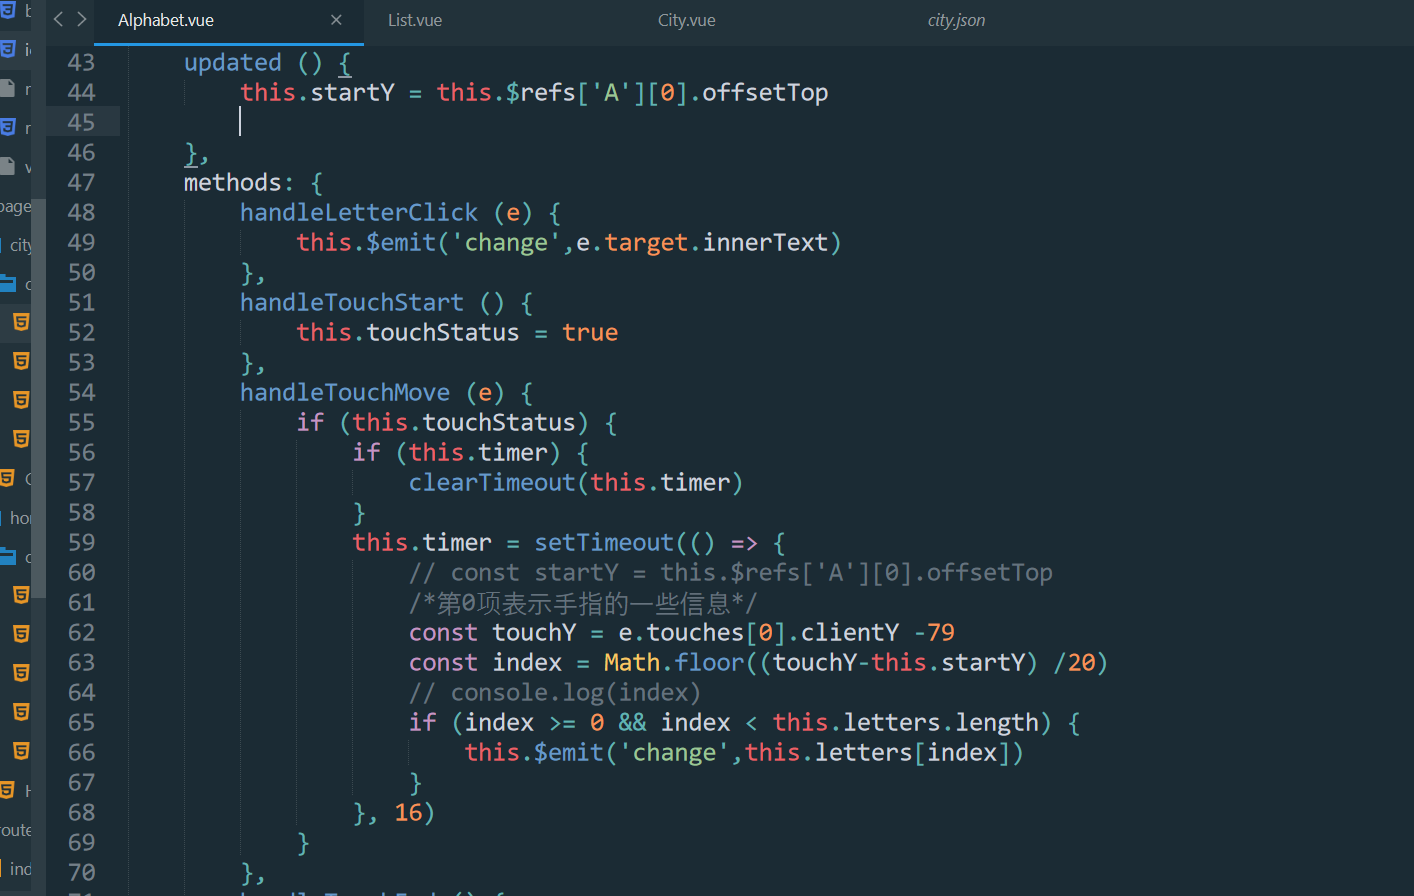The height and width of the screenshot is (896, 1414).
Task: Click line number 63 in the gutter
Action: coord(81,662)
